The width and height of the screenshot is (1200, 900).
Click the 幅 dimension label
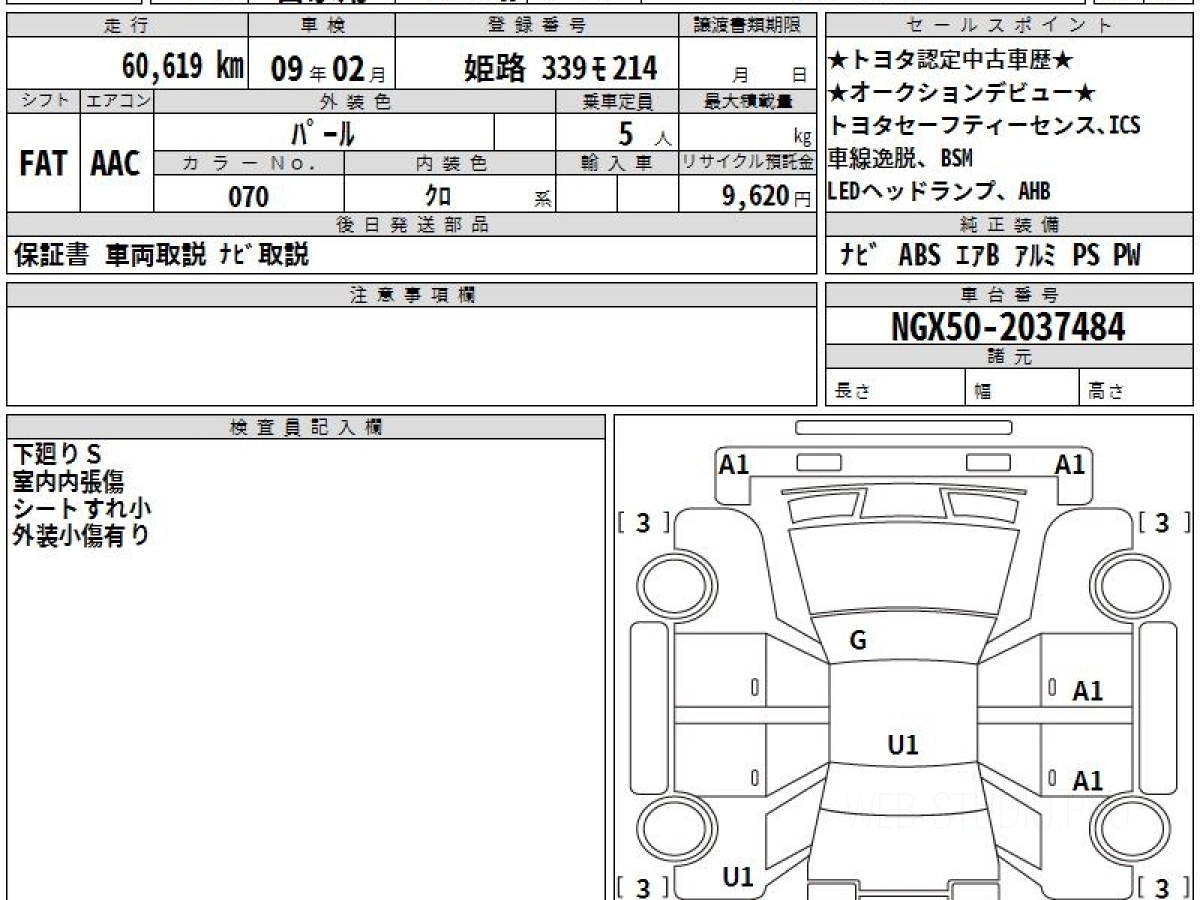point(983,392)
